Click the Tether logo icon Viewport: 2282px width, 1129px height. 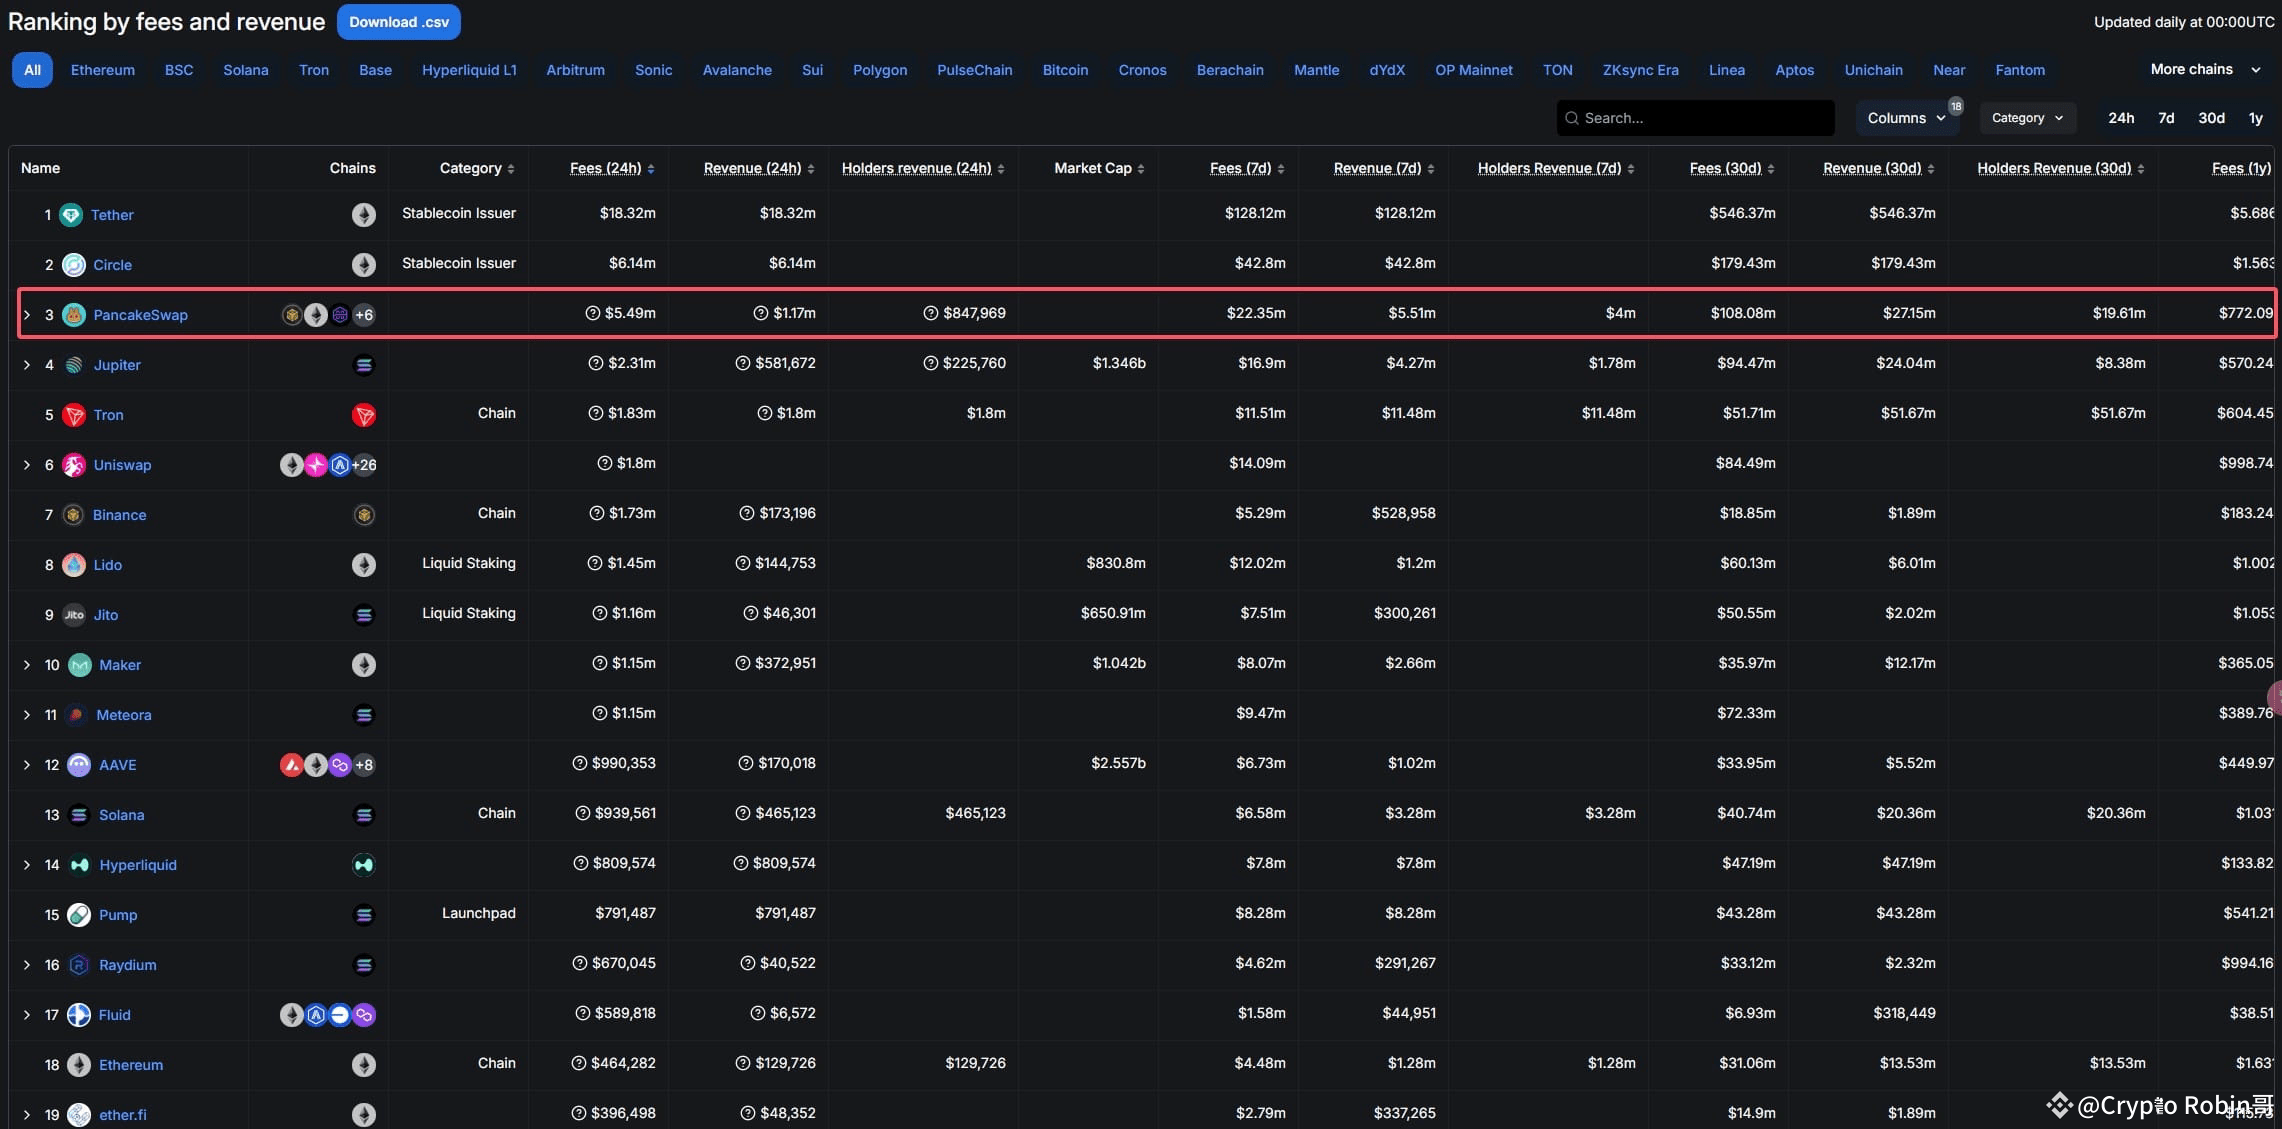[71, 215]
